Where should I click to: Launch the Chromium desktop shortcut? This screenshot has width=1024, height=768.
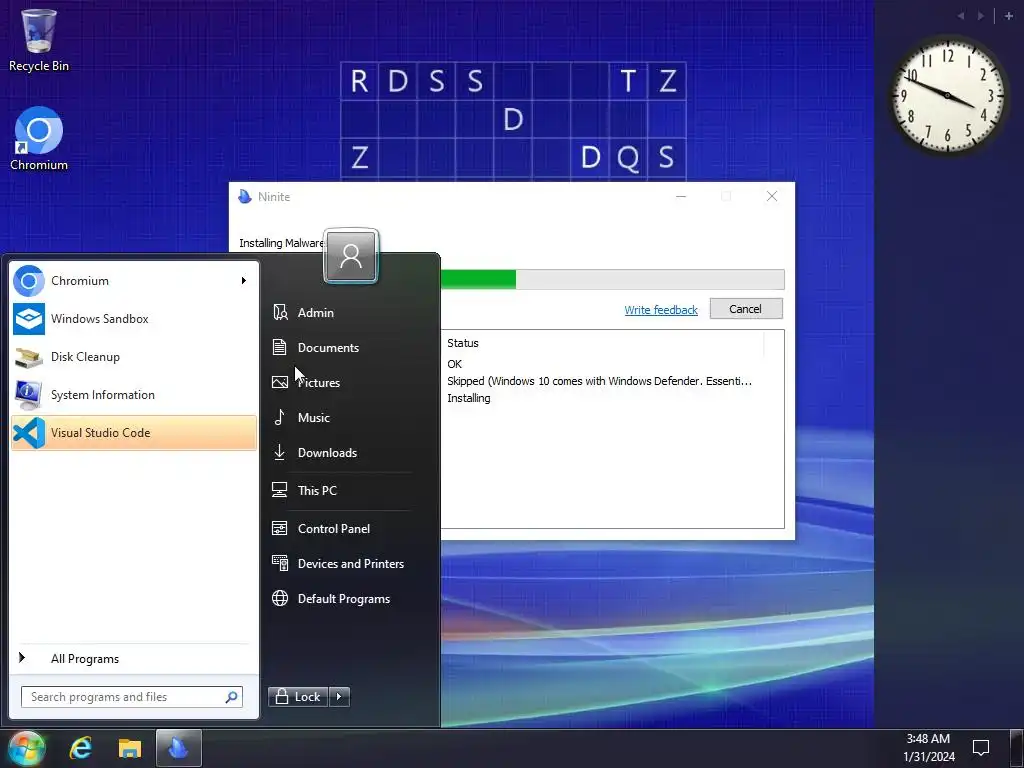pyautogui.click(x=39, y=138)
